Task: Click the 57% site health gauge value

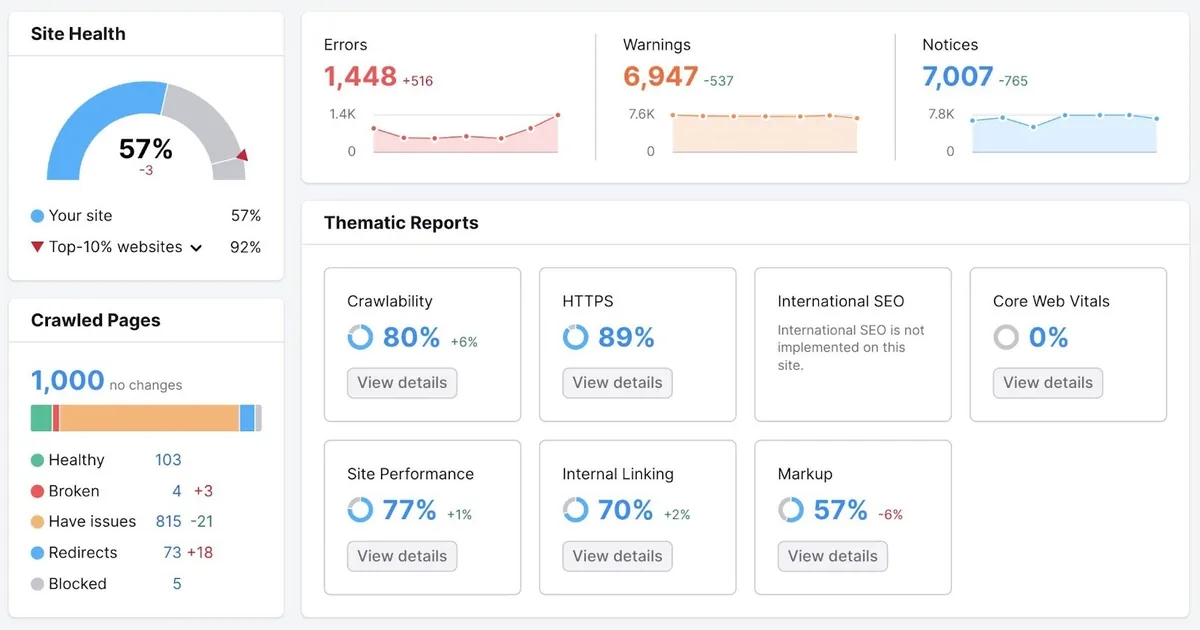Action: [146, 150]
